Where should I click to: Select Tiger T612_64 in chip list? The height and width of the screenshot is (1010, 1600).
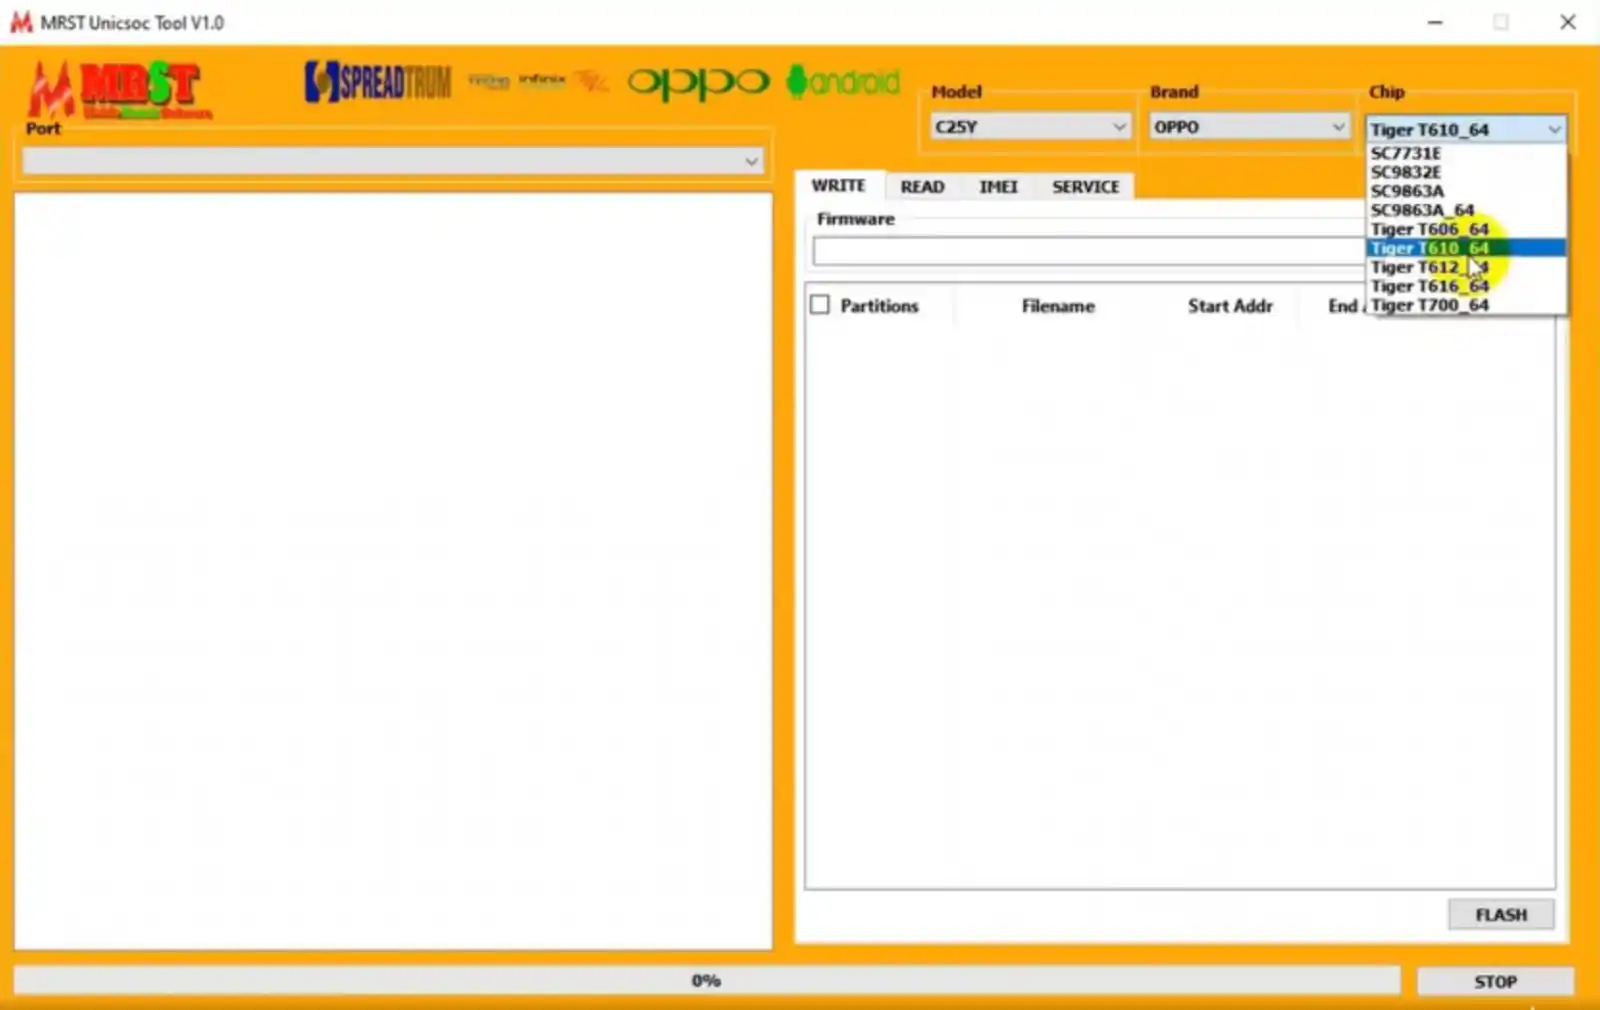1466,267
